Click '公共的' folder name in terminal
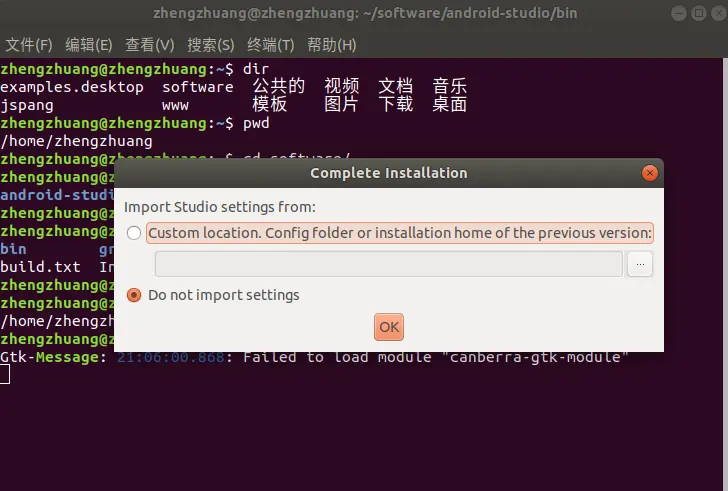Viewport: 728px width, 491px height. [x=279, y=86]
